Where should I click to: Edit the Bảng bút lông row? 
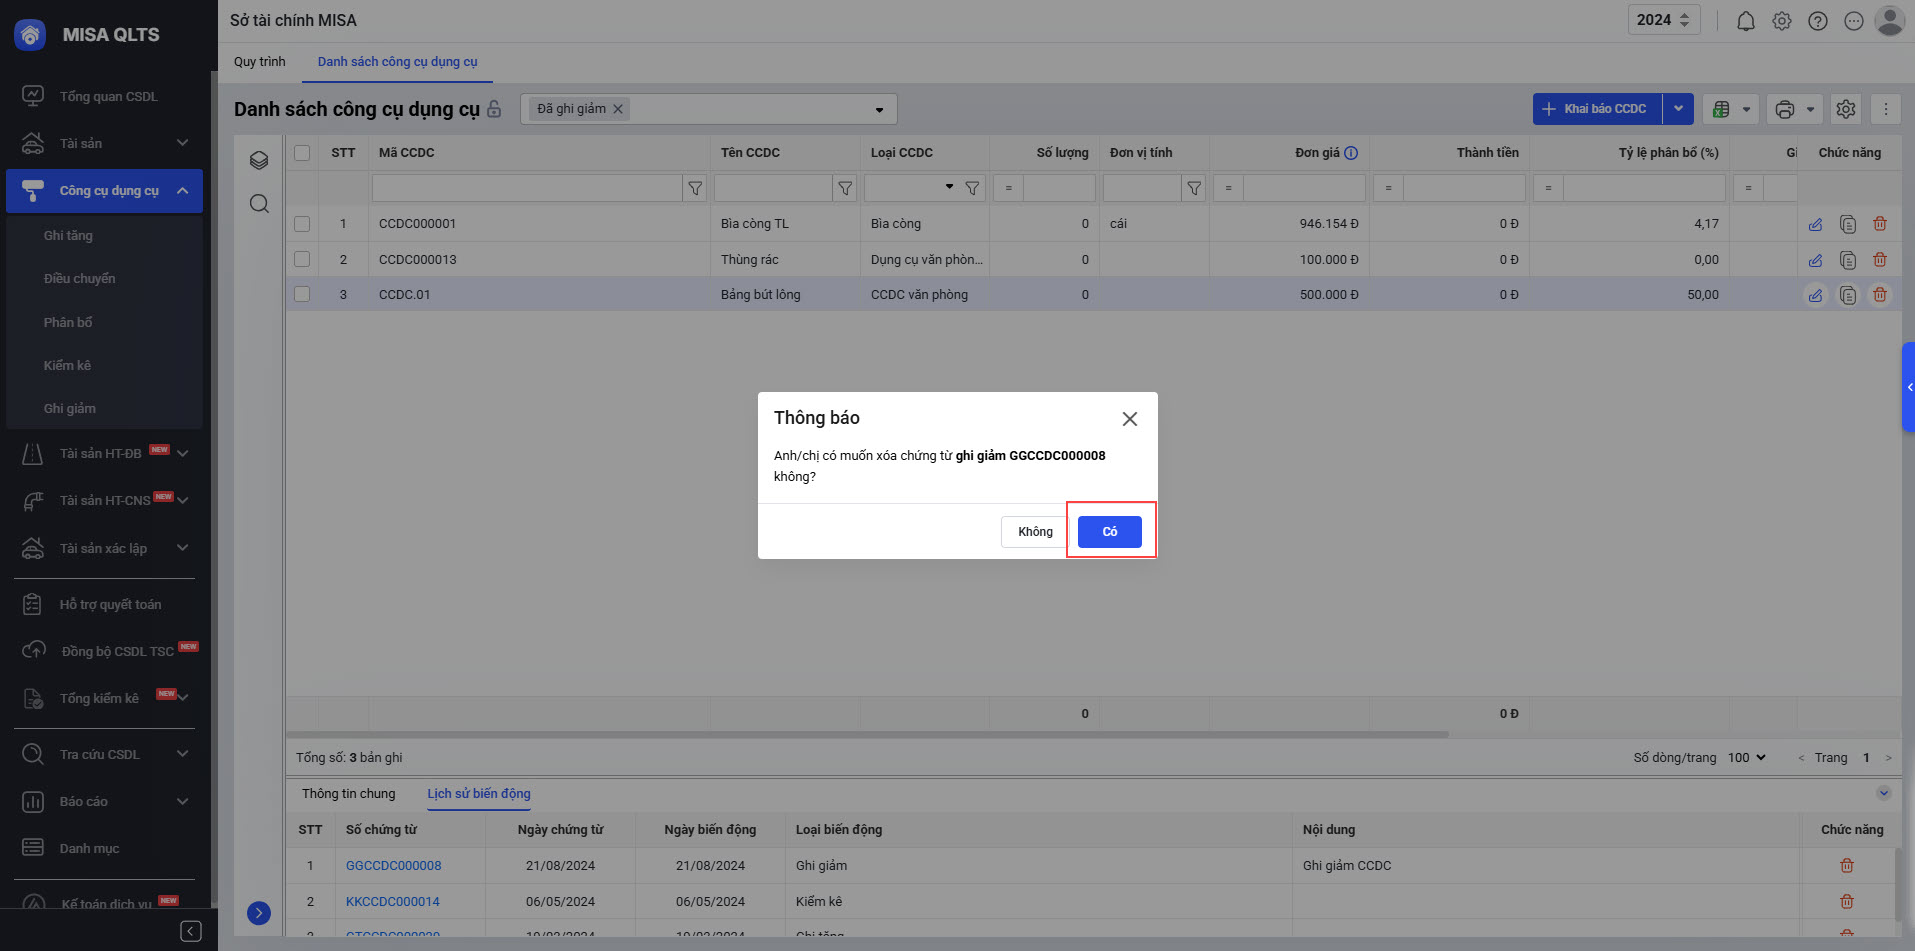click(1815, 295)
